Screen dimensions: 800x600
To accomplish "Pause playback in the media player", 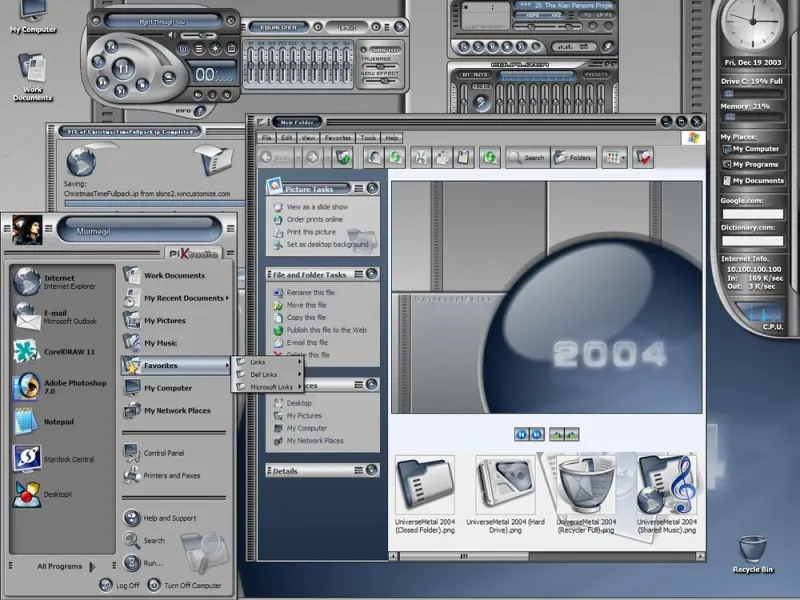I will (x=124, y=69).
